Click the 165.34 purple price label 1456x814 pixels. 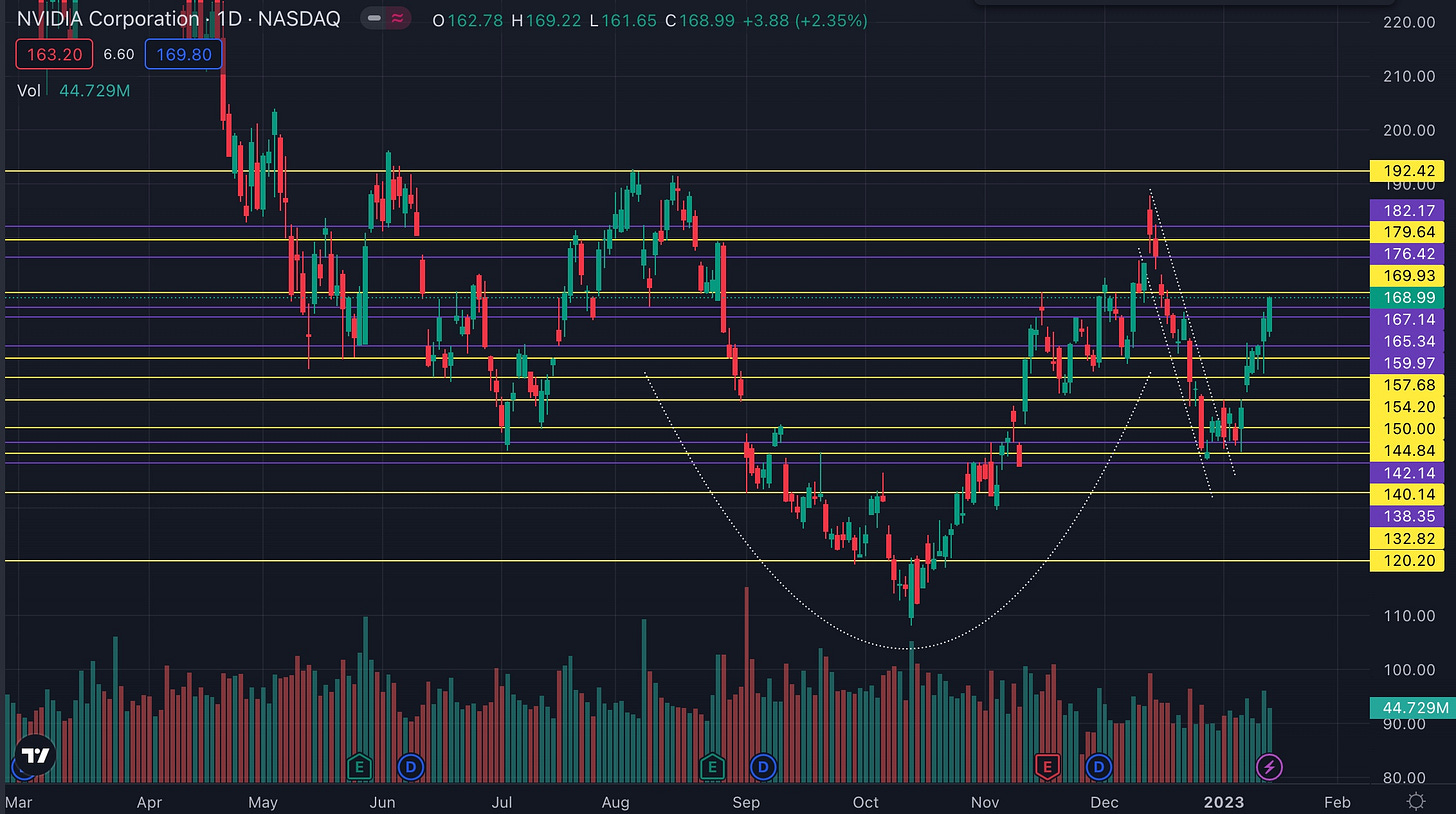1407,341
